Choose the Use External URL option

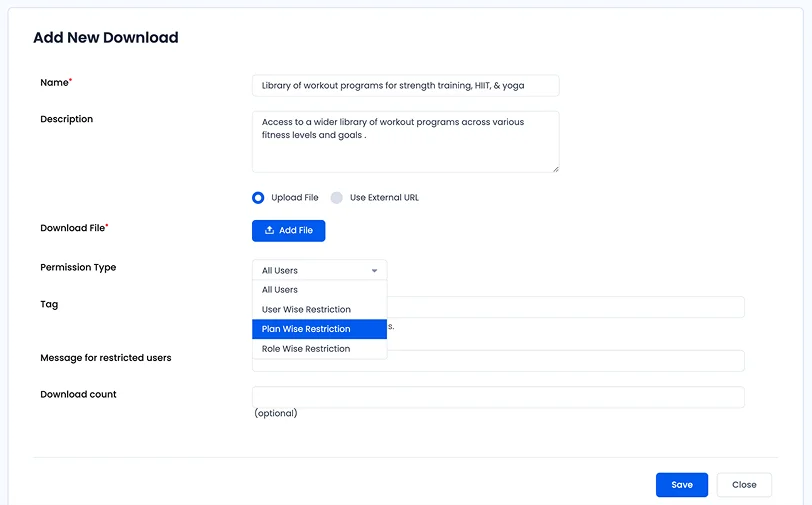click(x=337, y=198)
